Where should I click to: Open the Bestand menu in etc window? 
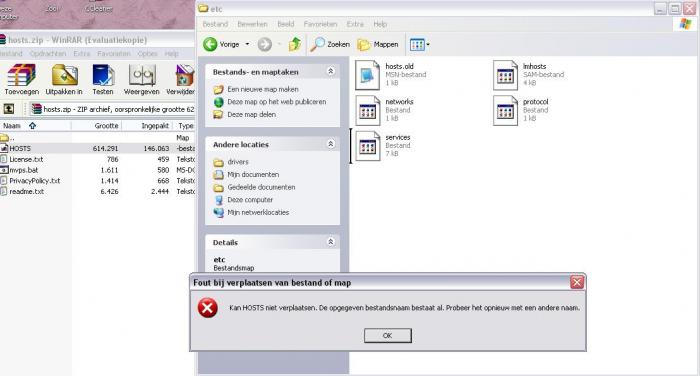tap(215, 24)
